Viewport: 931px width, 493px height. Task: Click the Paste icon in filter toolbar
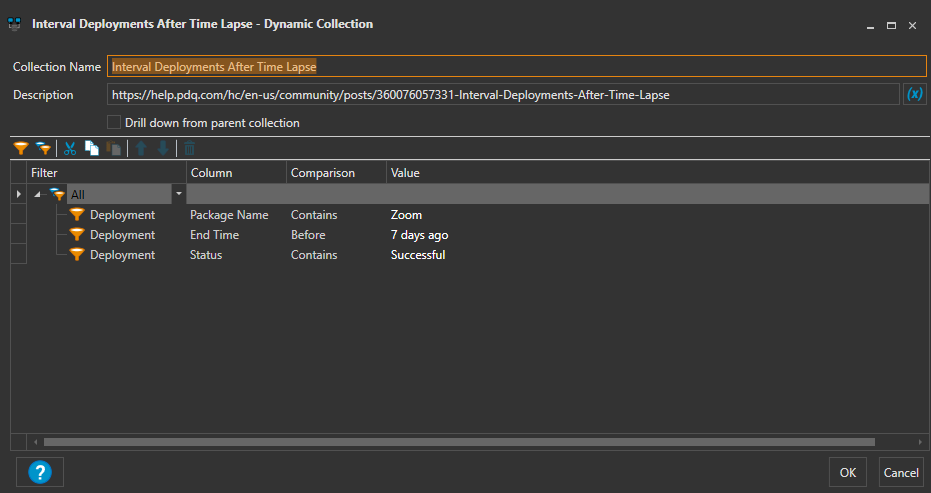(113, 148)
